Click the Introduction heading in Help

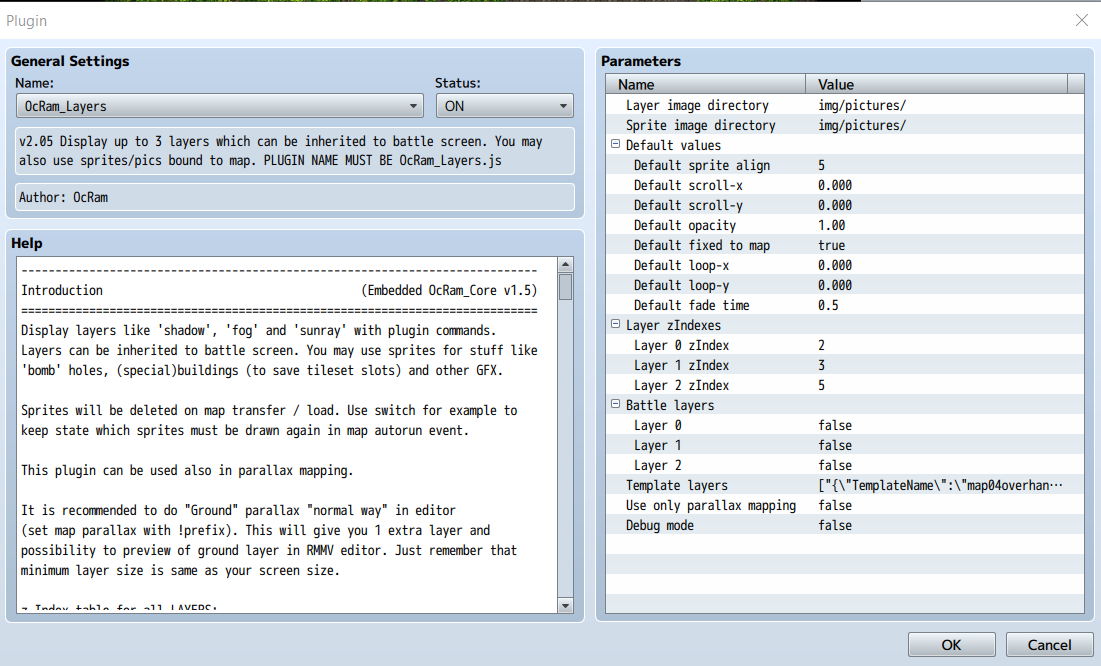point(62,290)
